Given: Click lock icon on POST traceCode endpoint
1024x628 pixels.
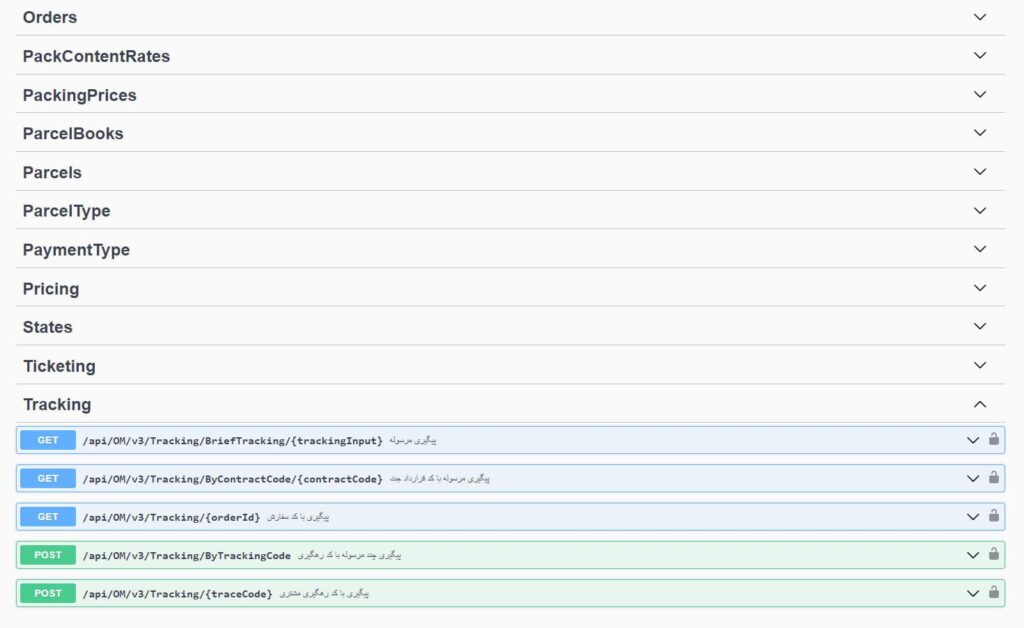Looking at the screenshot, I should [993, 593].
